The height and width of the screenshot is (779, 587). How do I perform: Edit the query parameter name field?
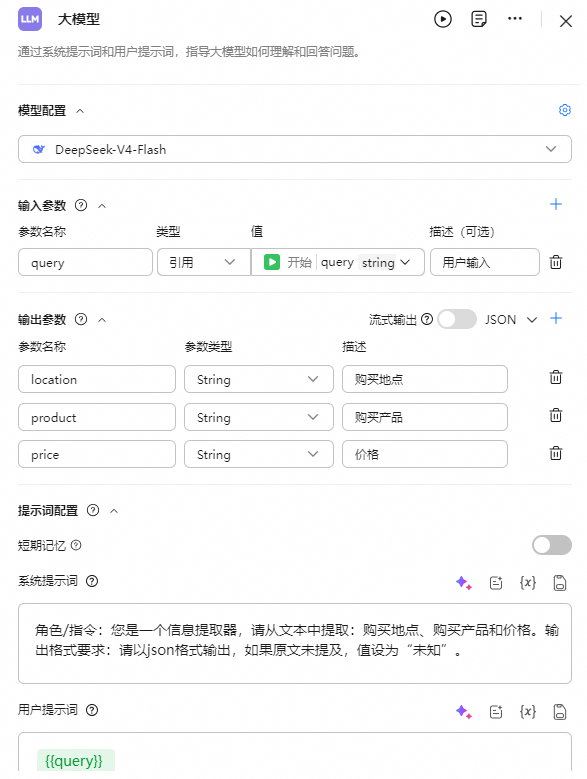[85, 262]
